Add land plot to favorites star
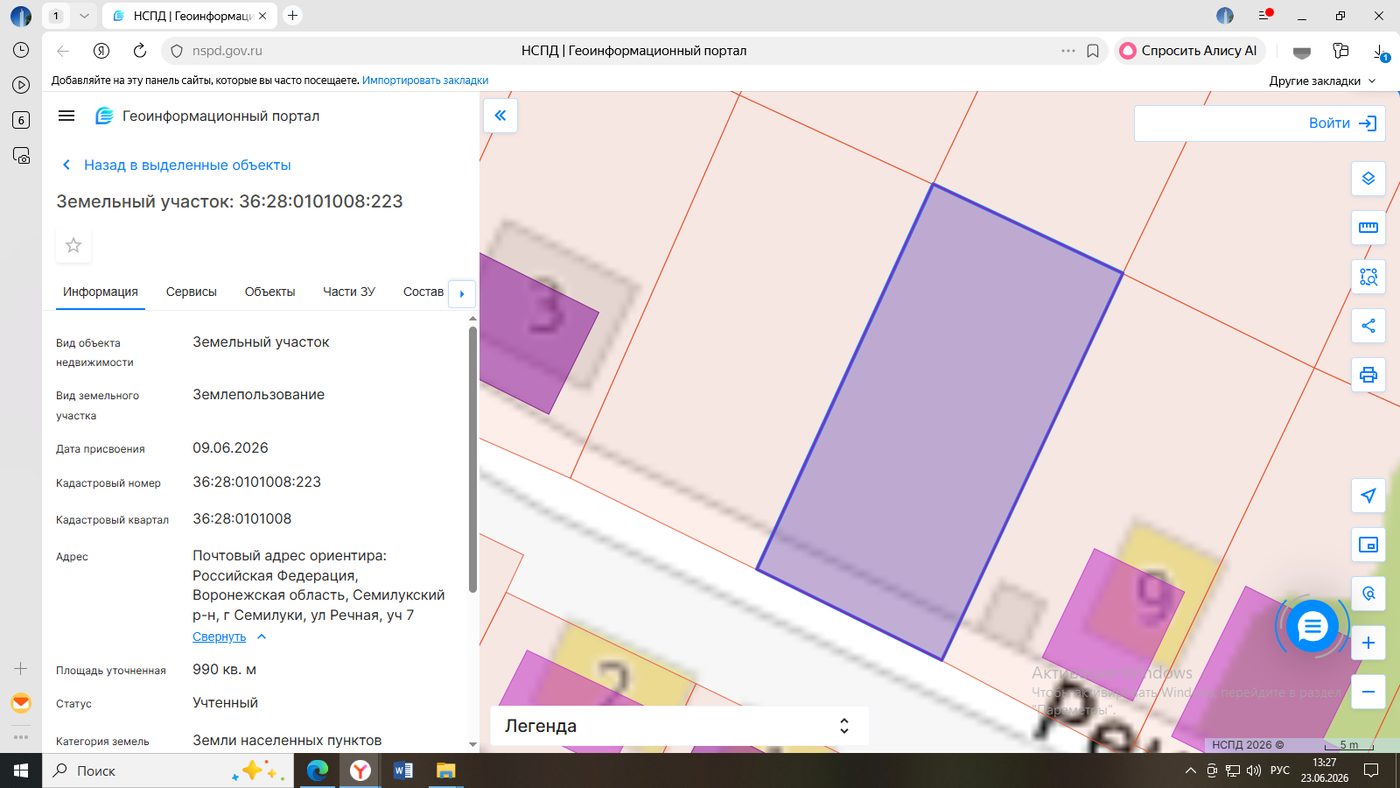Viewport: 1400px width, 788px height. [73, 245]
